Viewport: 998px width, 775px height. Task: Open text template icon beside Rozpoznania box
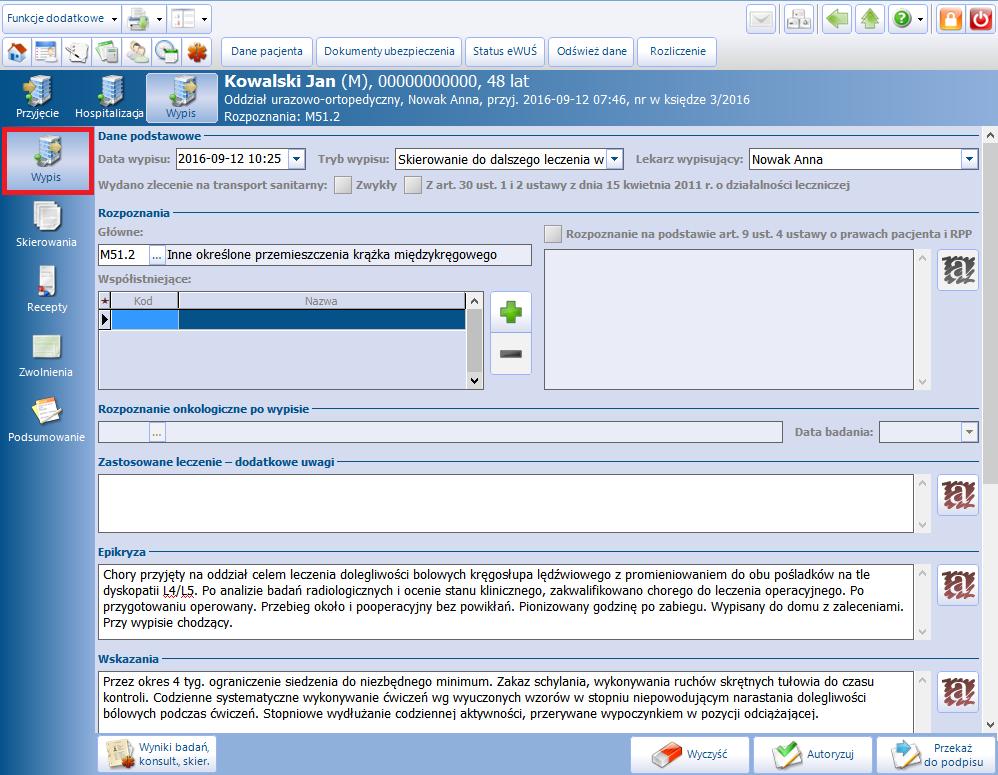tap(958, 270)
